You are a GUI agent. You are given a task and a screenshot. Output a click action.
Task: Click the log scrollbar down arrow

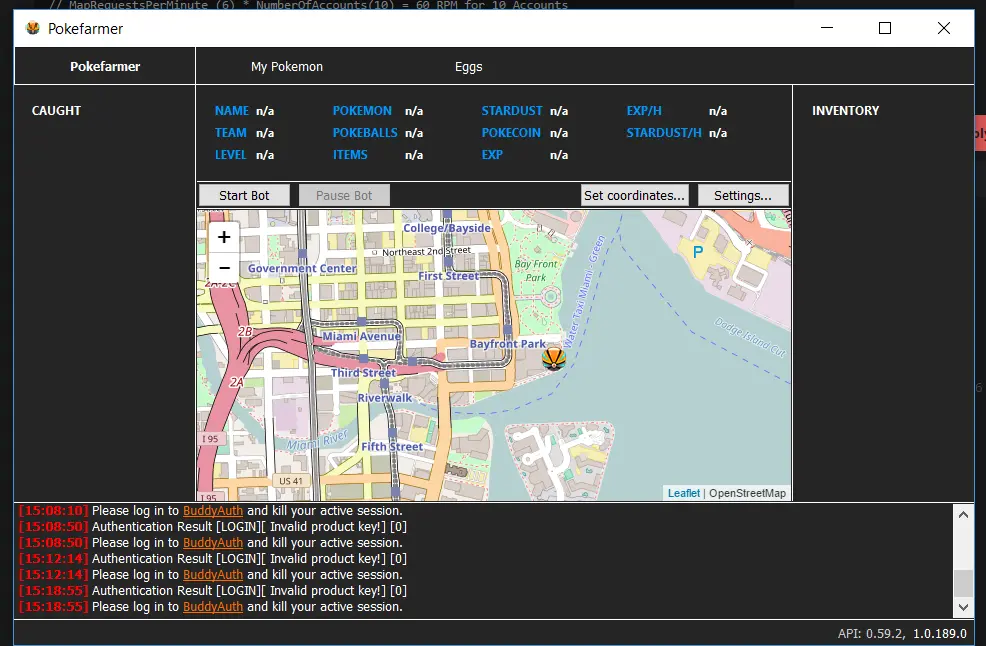[x=963, y=608]
